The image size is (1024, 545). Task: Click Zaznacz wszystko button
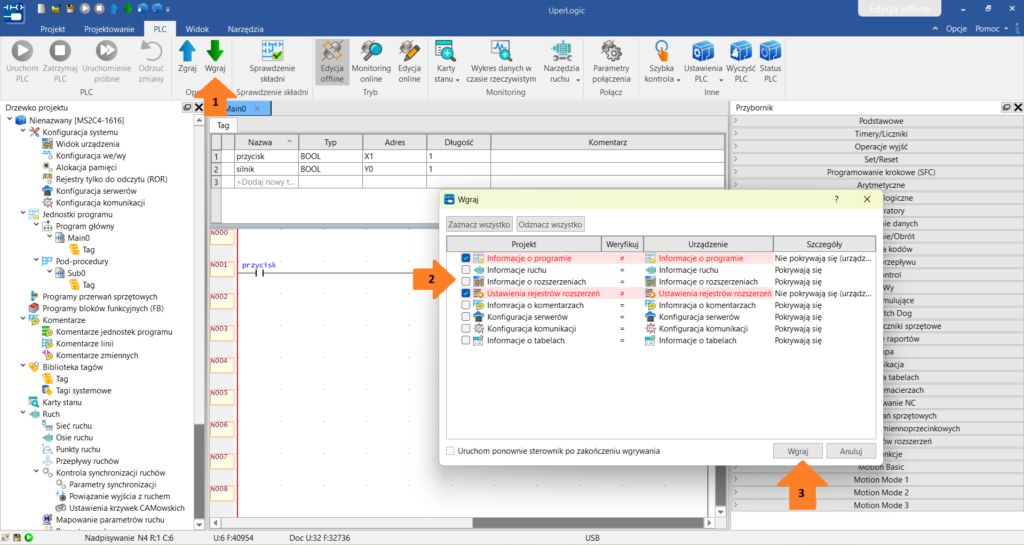[479, 225]
